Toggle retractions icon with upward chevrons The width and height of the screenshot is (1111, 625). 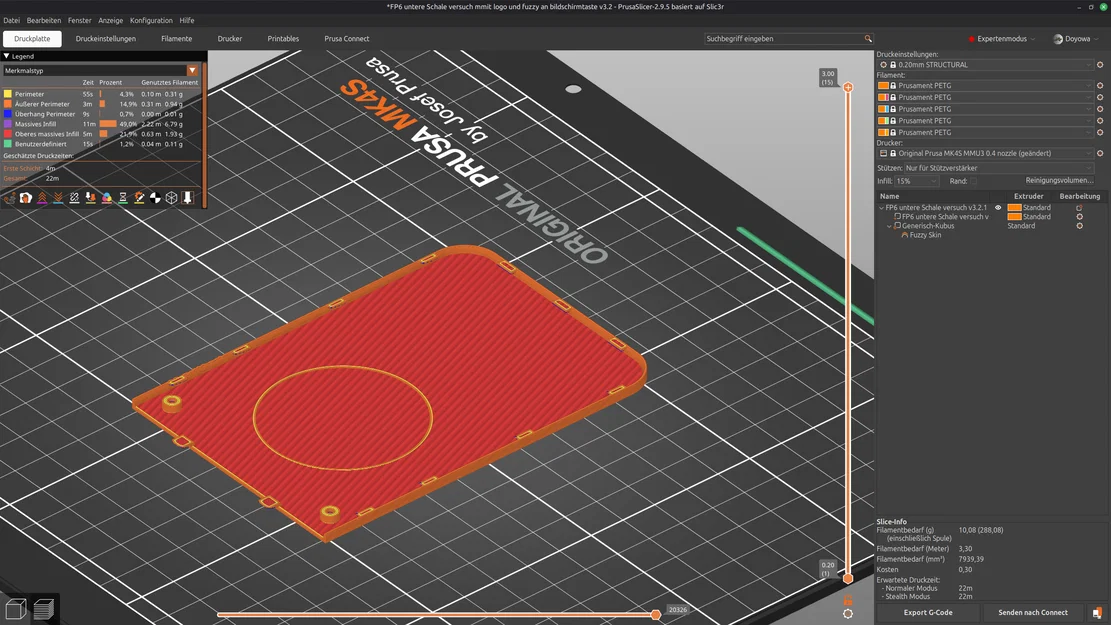point(43,198)
